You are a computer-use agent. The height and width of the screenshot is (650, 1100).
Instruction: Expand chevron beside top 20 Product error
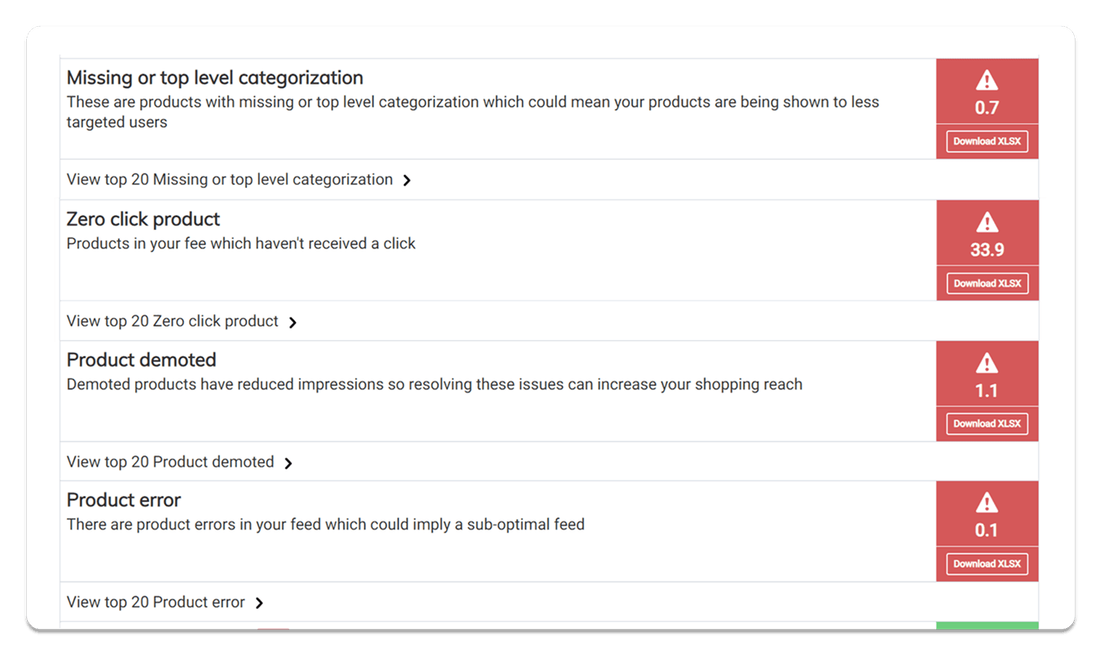pos(259,603)
